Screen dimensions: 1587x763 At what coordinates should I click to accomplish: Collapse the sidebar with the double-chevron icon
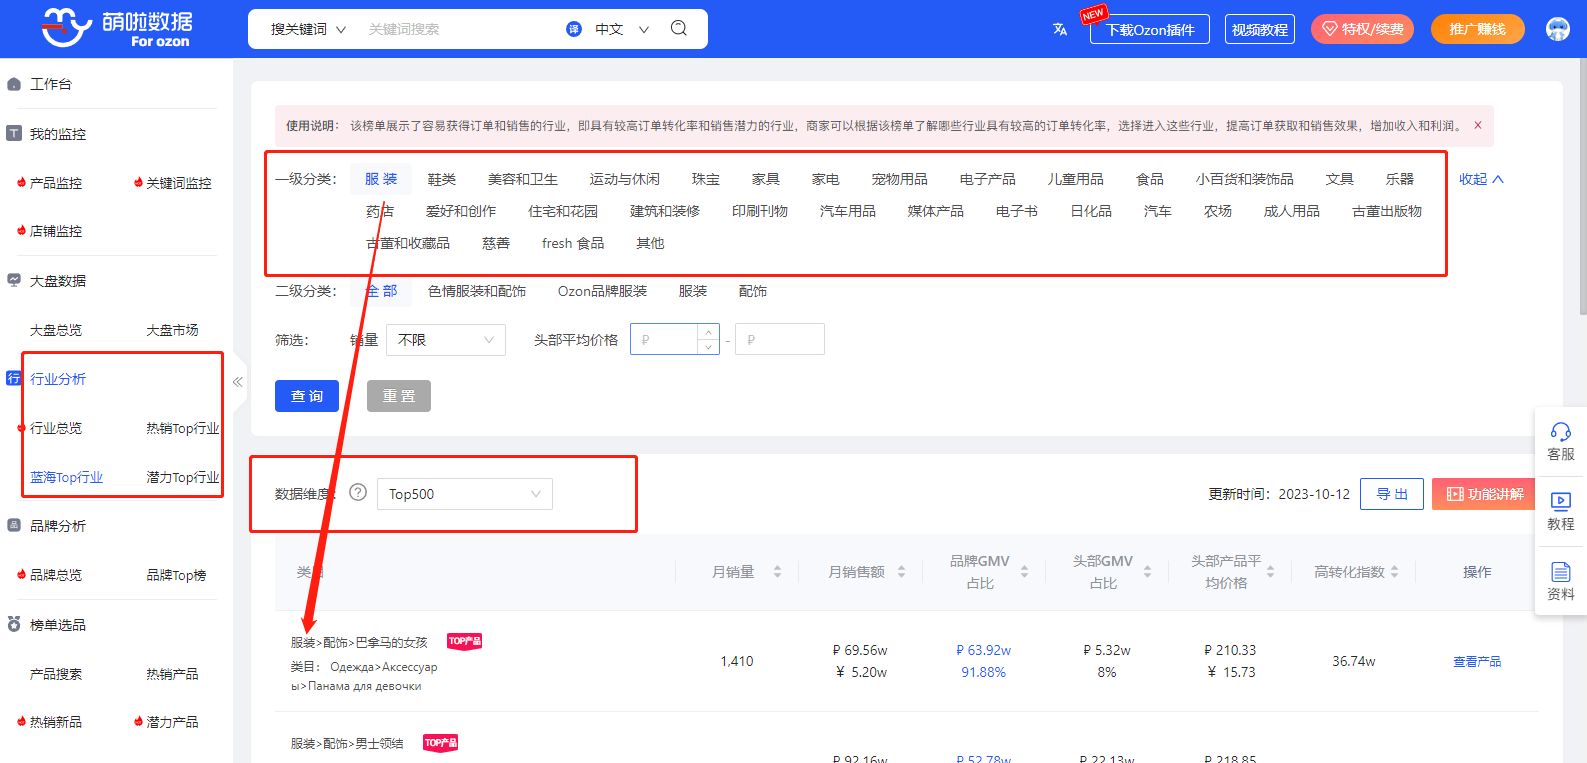coord(238,381)
